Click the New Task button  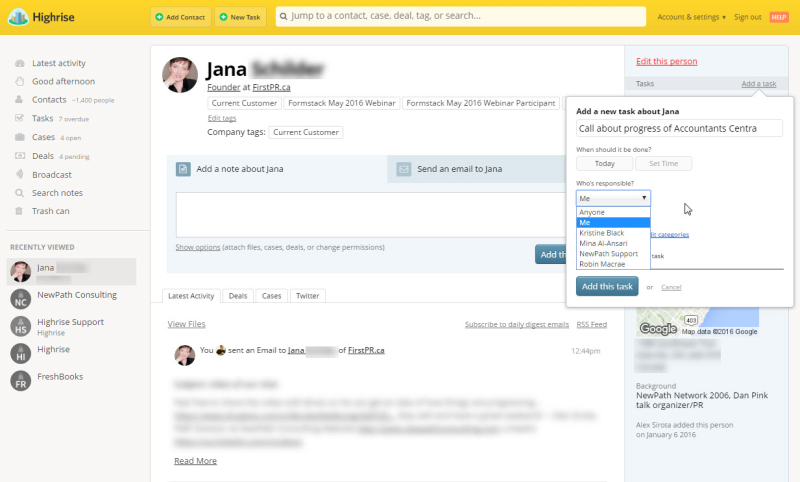(x=240, y=17)
